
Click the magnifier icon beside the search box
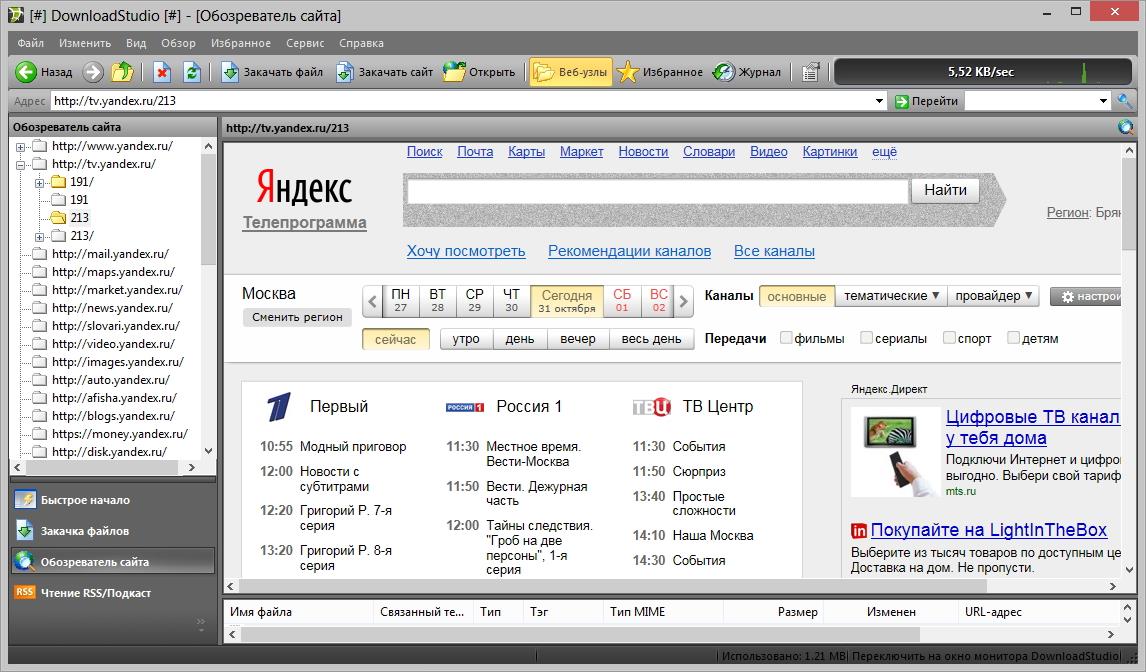[1125, 101]
